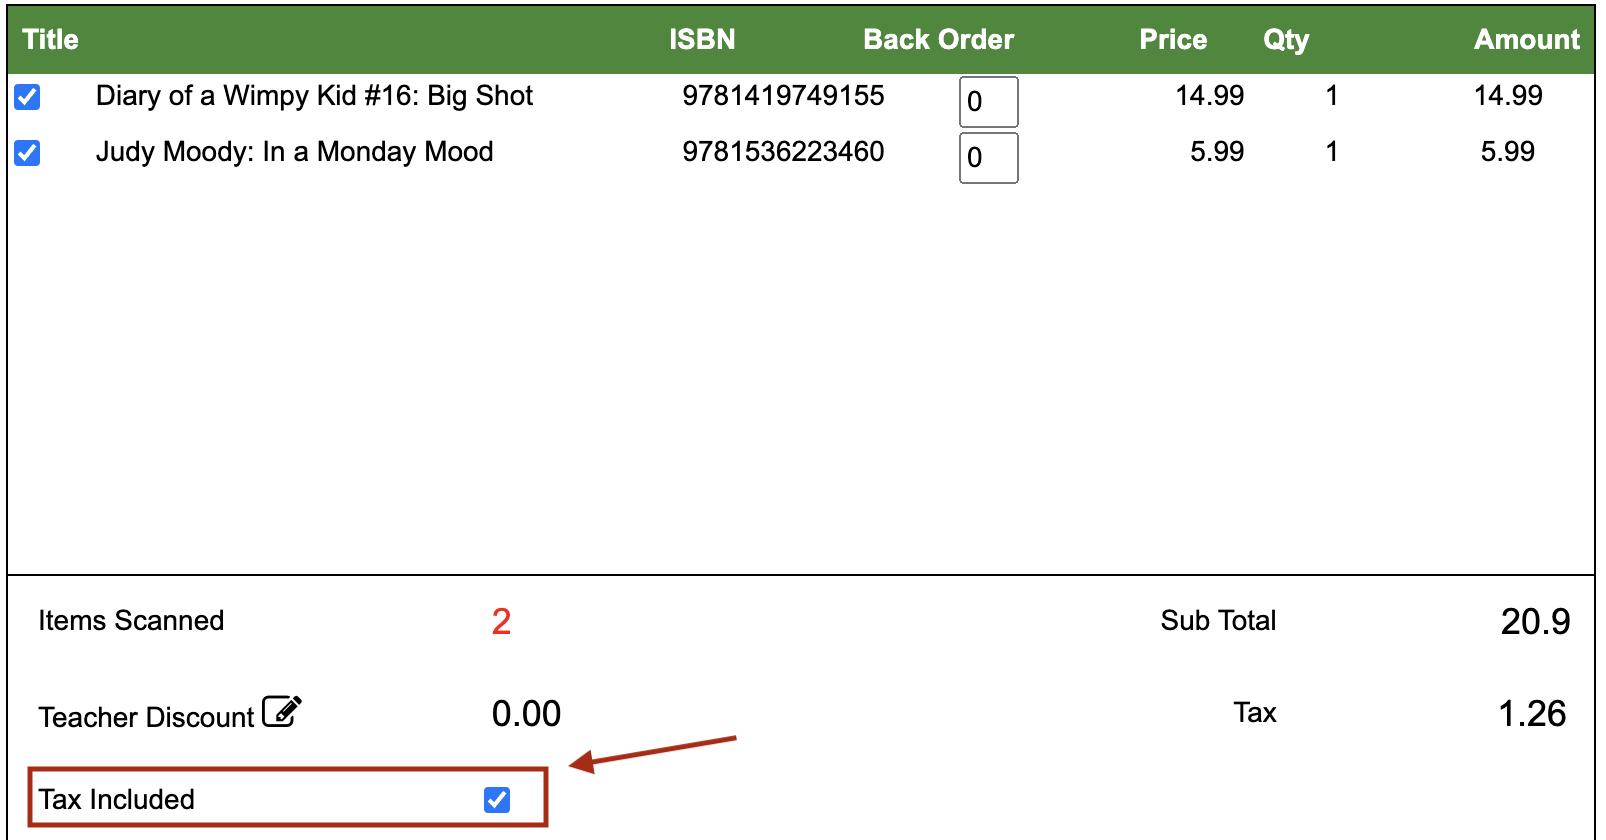Image resolution: width=1606 pixels, height=840 pixels.
Task: Select the ISBN column header
Action: click(702, 40)
